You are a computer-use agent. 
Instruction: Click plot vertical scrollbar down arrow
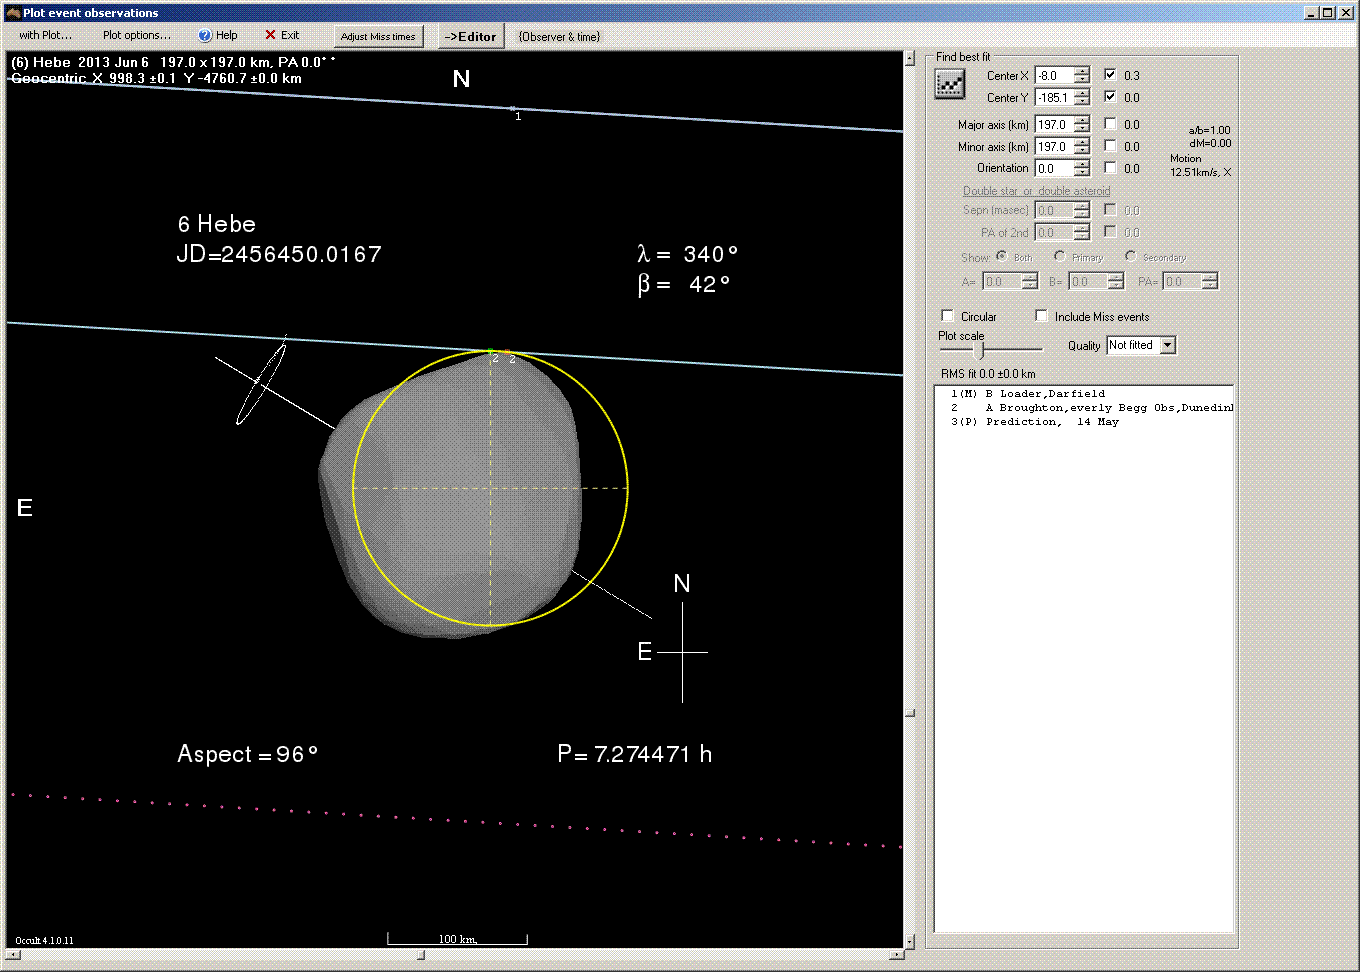(x=909, y=941)
